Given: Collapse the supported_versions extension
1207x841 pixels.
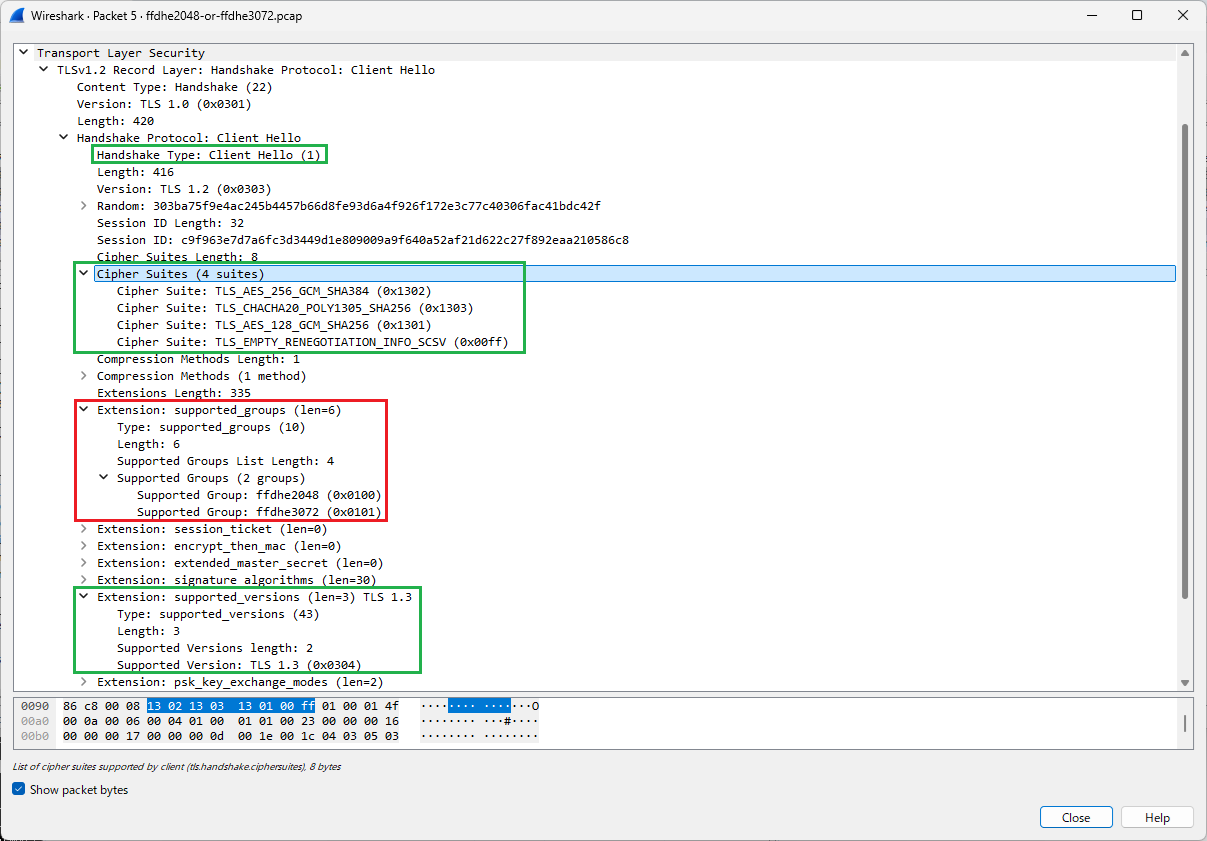Looking at the screenshot, I should pos(84,597).
